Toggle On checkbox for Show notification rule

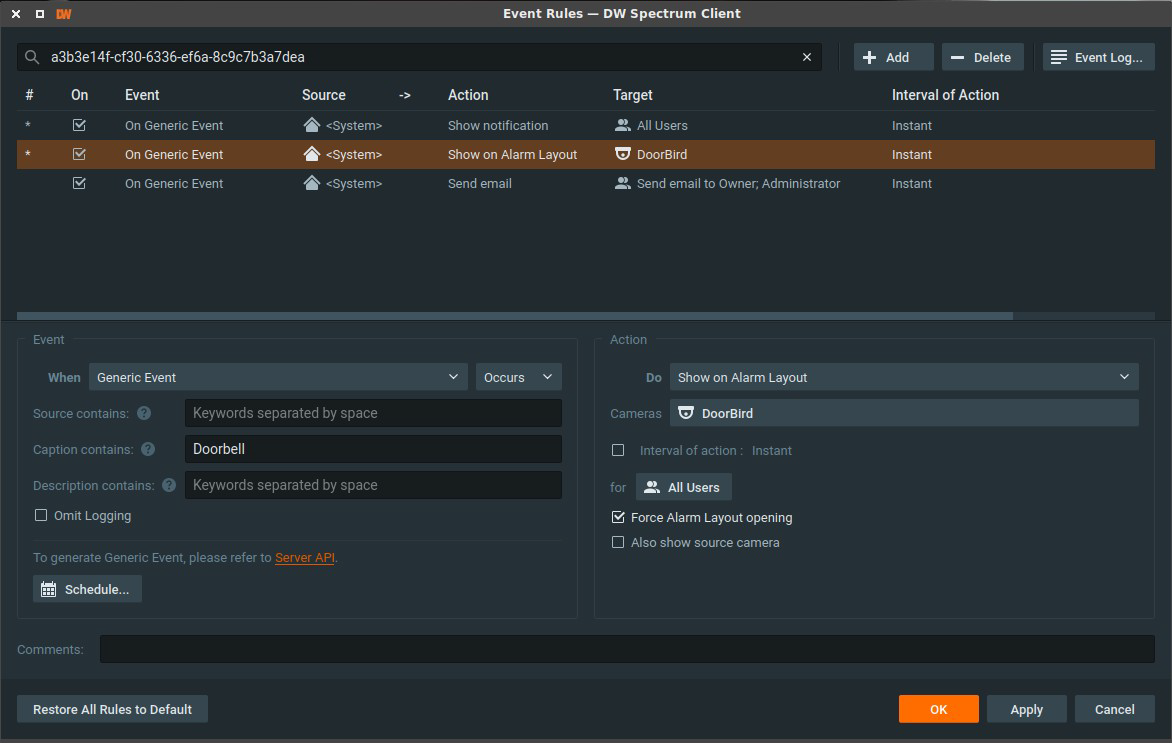coord(79,125)
